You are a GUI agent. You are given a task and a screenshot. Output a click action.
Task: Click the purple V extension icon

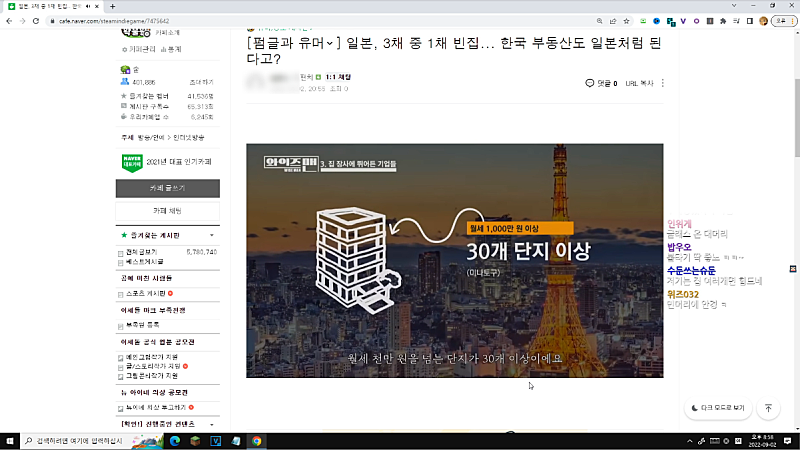[x=683, y=21]
